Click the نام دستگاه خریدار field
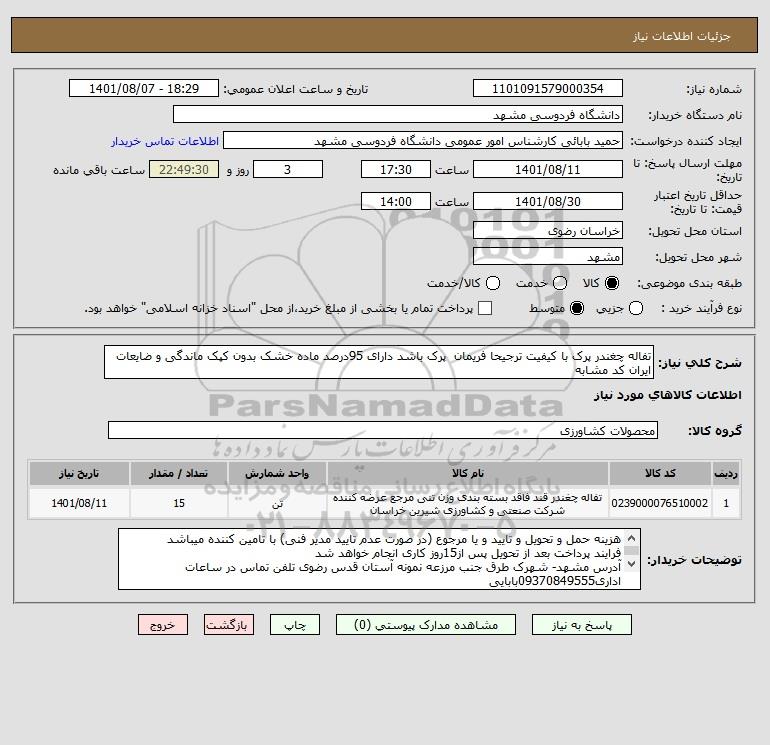The height and width of the screenshot is (745, 770). click(398, 114)
